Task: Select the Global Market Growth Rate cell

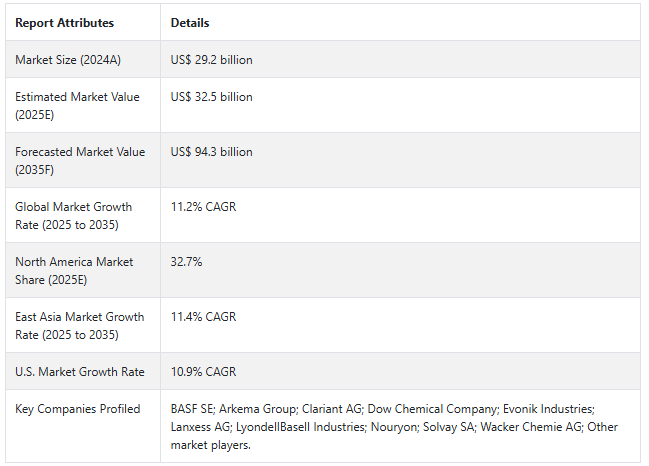Action: coord(73,215)
